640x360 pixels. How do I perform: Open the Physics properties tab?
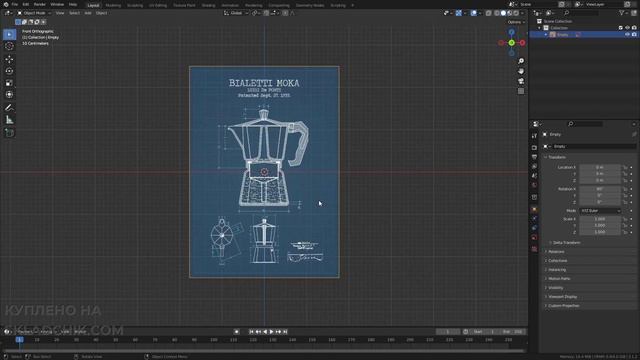pyautogui.click(x=534, y=219)
